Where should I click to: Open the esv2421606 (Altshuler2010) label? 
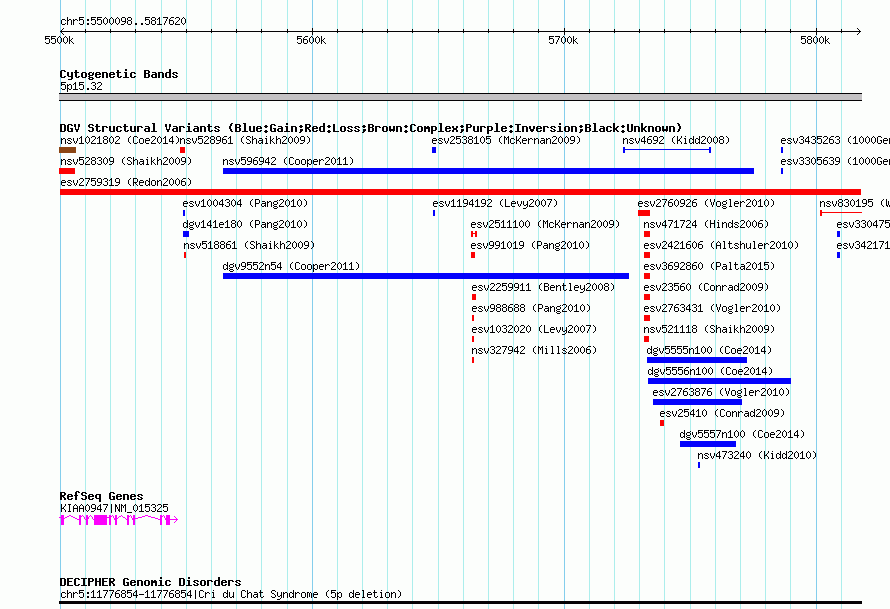[721, 245]
